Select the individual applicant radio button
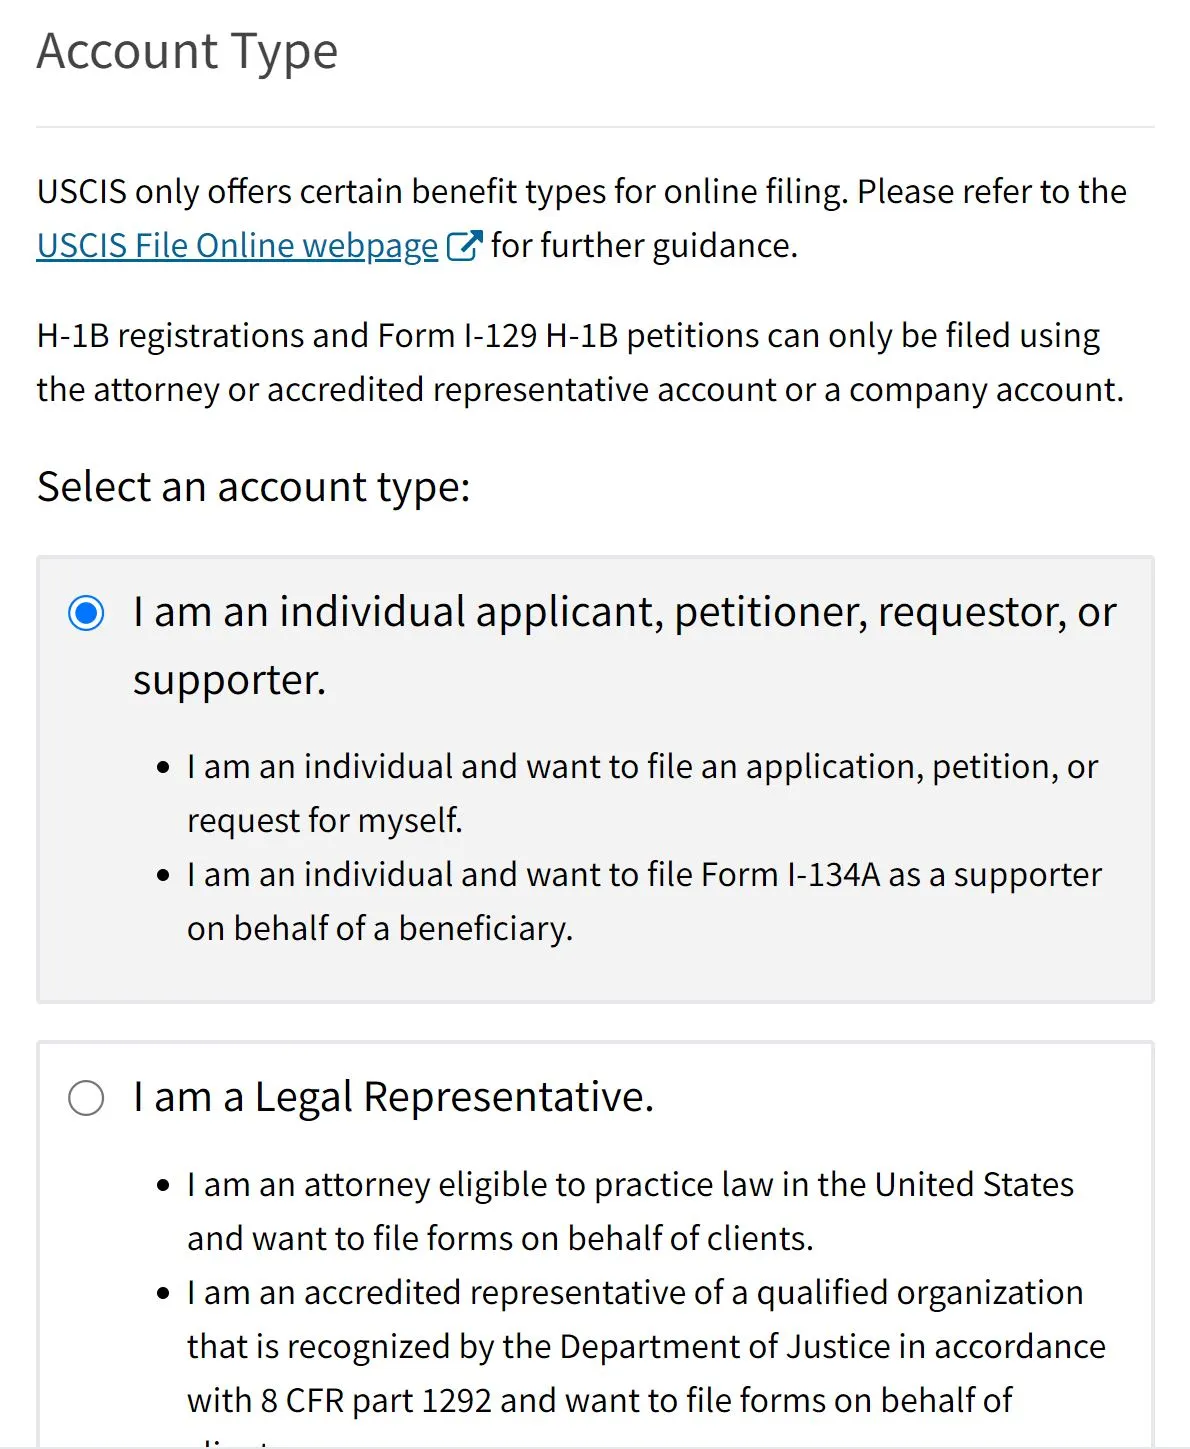1190x1449 pixels. pyautogui.click(x=89, y=613)
